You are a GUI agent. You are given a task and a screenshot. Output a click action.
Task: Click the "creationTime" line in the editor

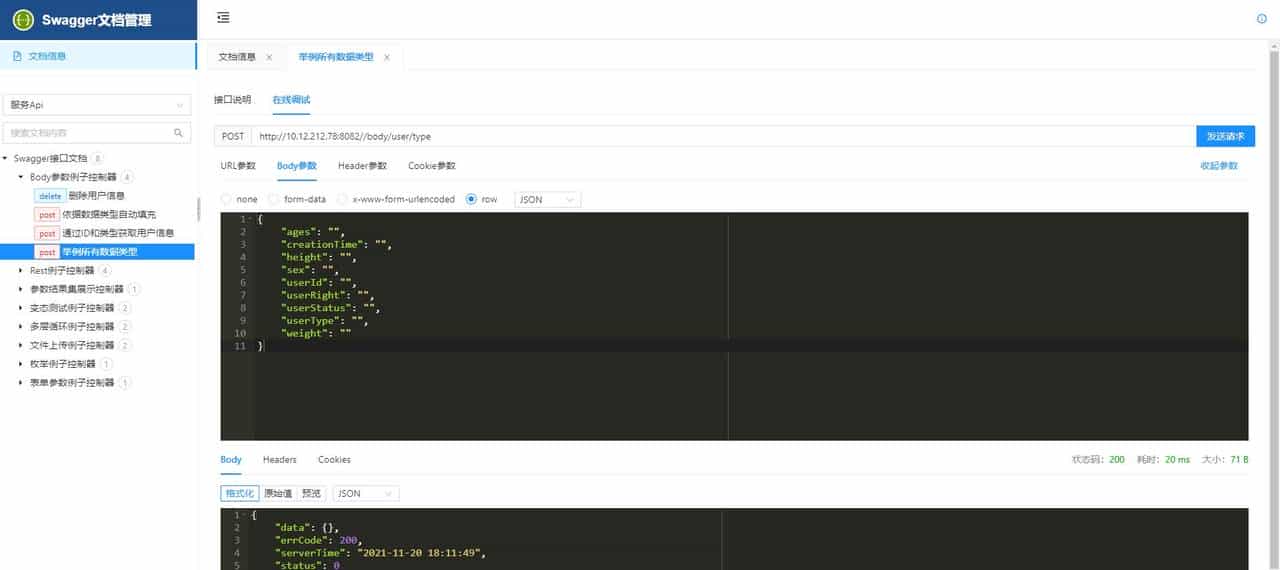336,244
